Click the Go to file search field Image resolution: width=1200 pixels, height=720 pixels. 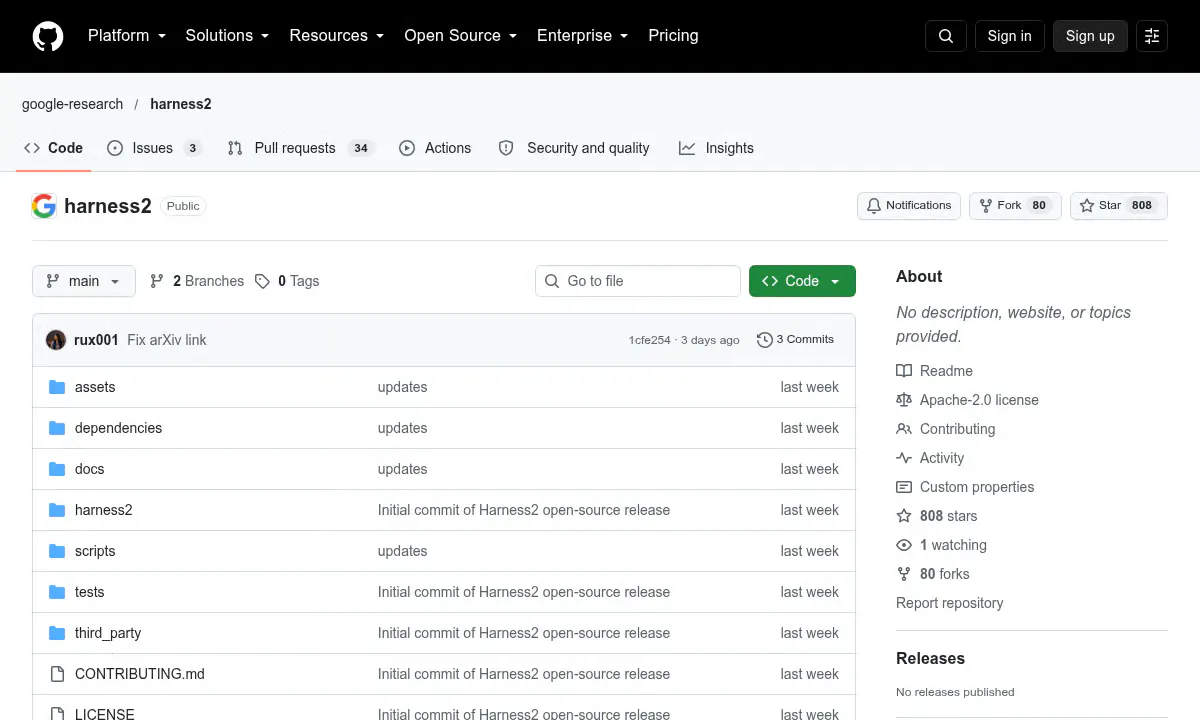tap(638, 281)
